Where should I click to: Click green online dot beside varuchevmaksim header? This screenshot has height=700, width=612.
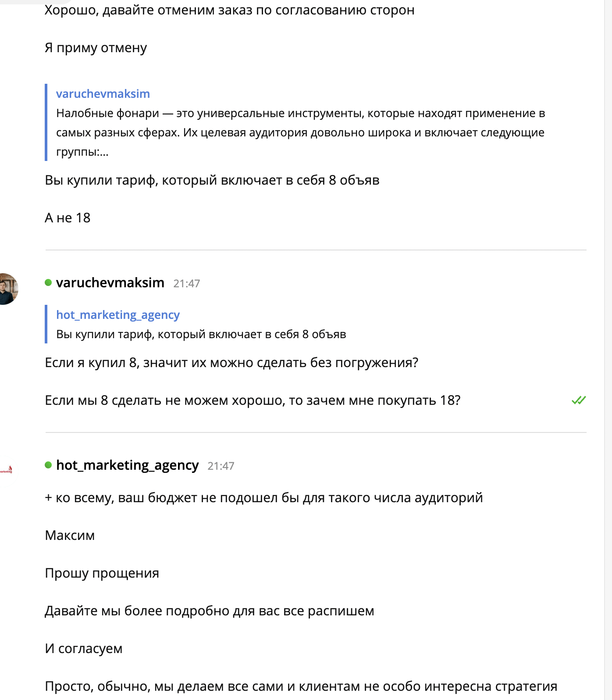[x=48, y=283]
